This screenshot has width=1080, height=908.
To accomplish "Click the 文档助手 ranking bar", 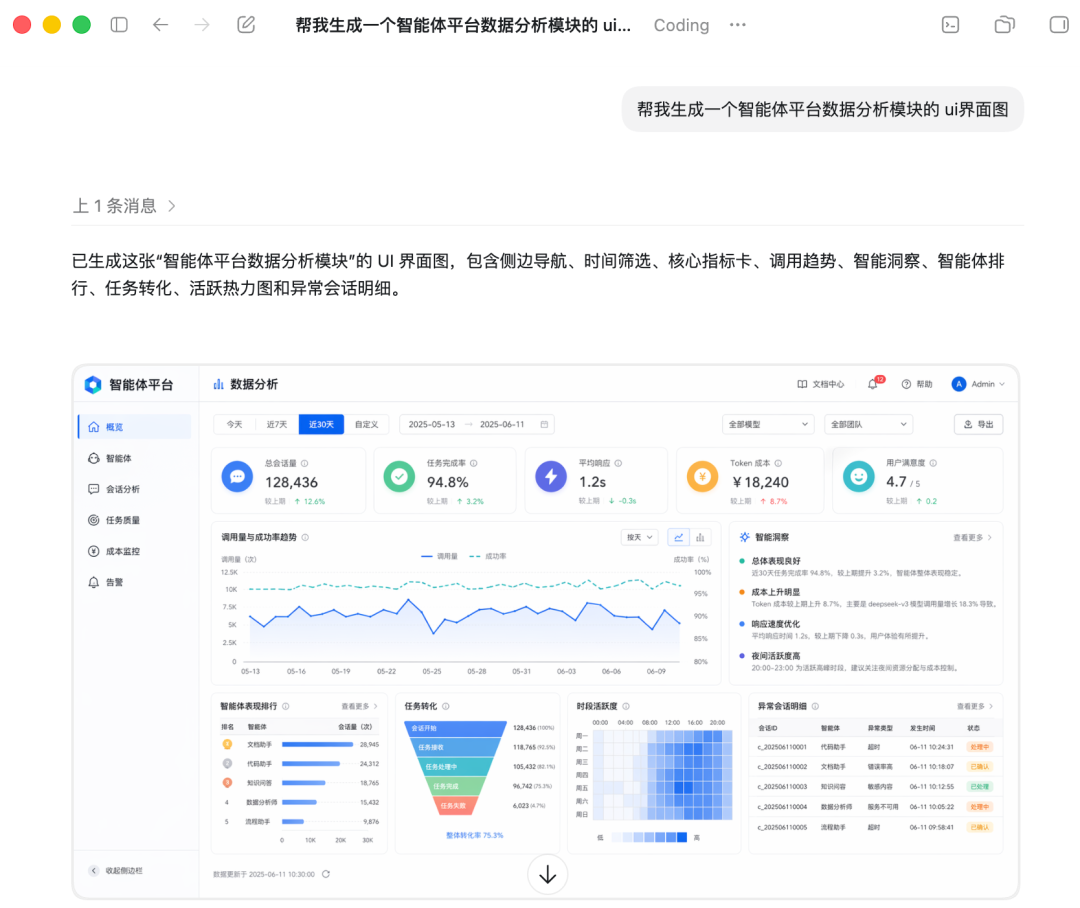I will [318, 745].
